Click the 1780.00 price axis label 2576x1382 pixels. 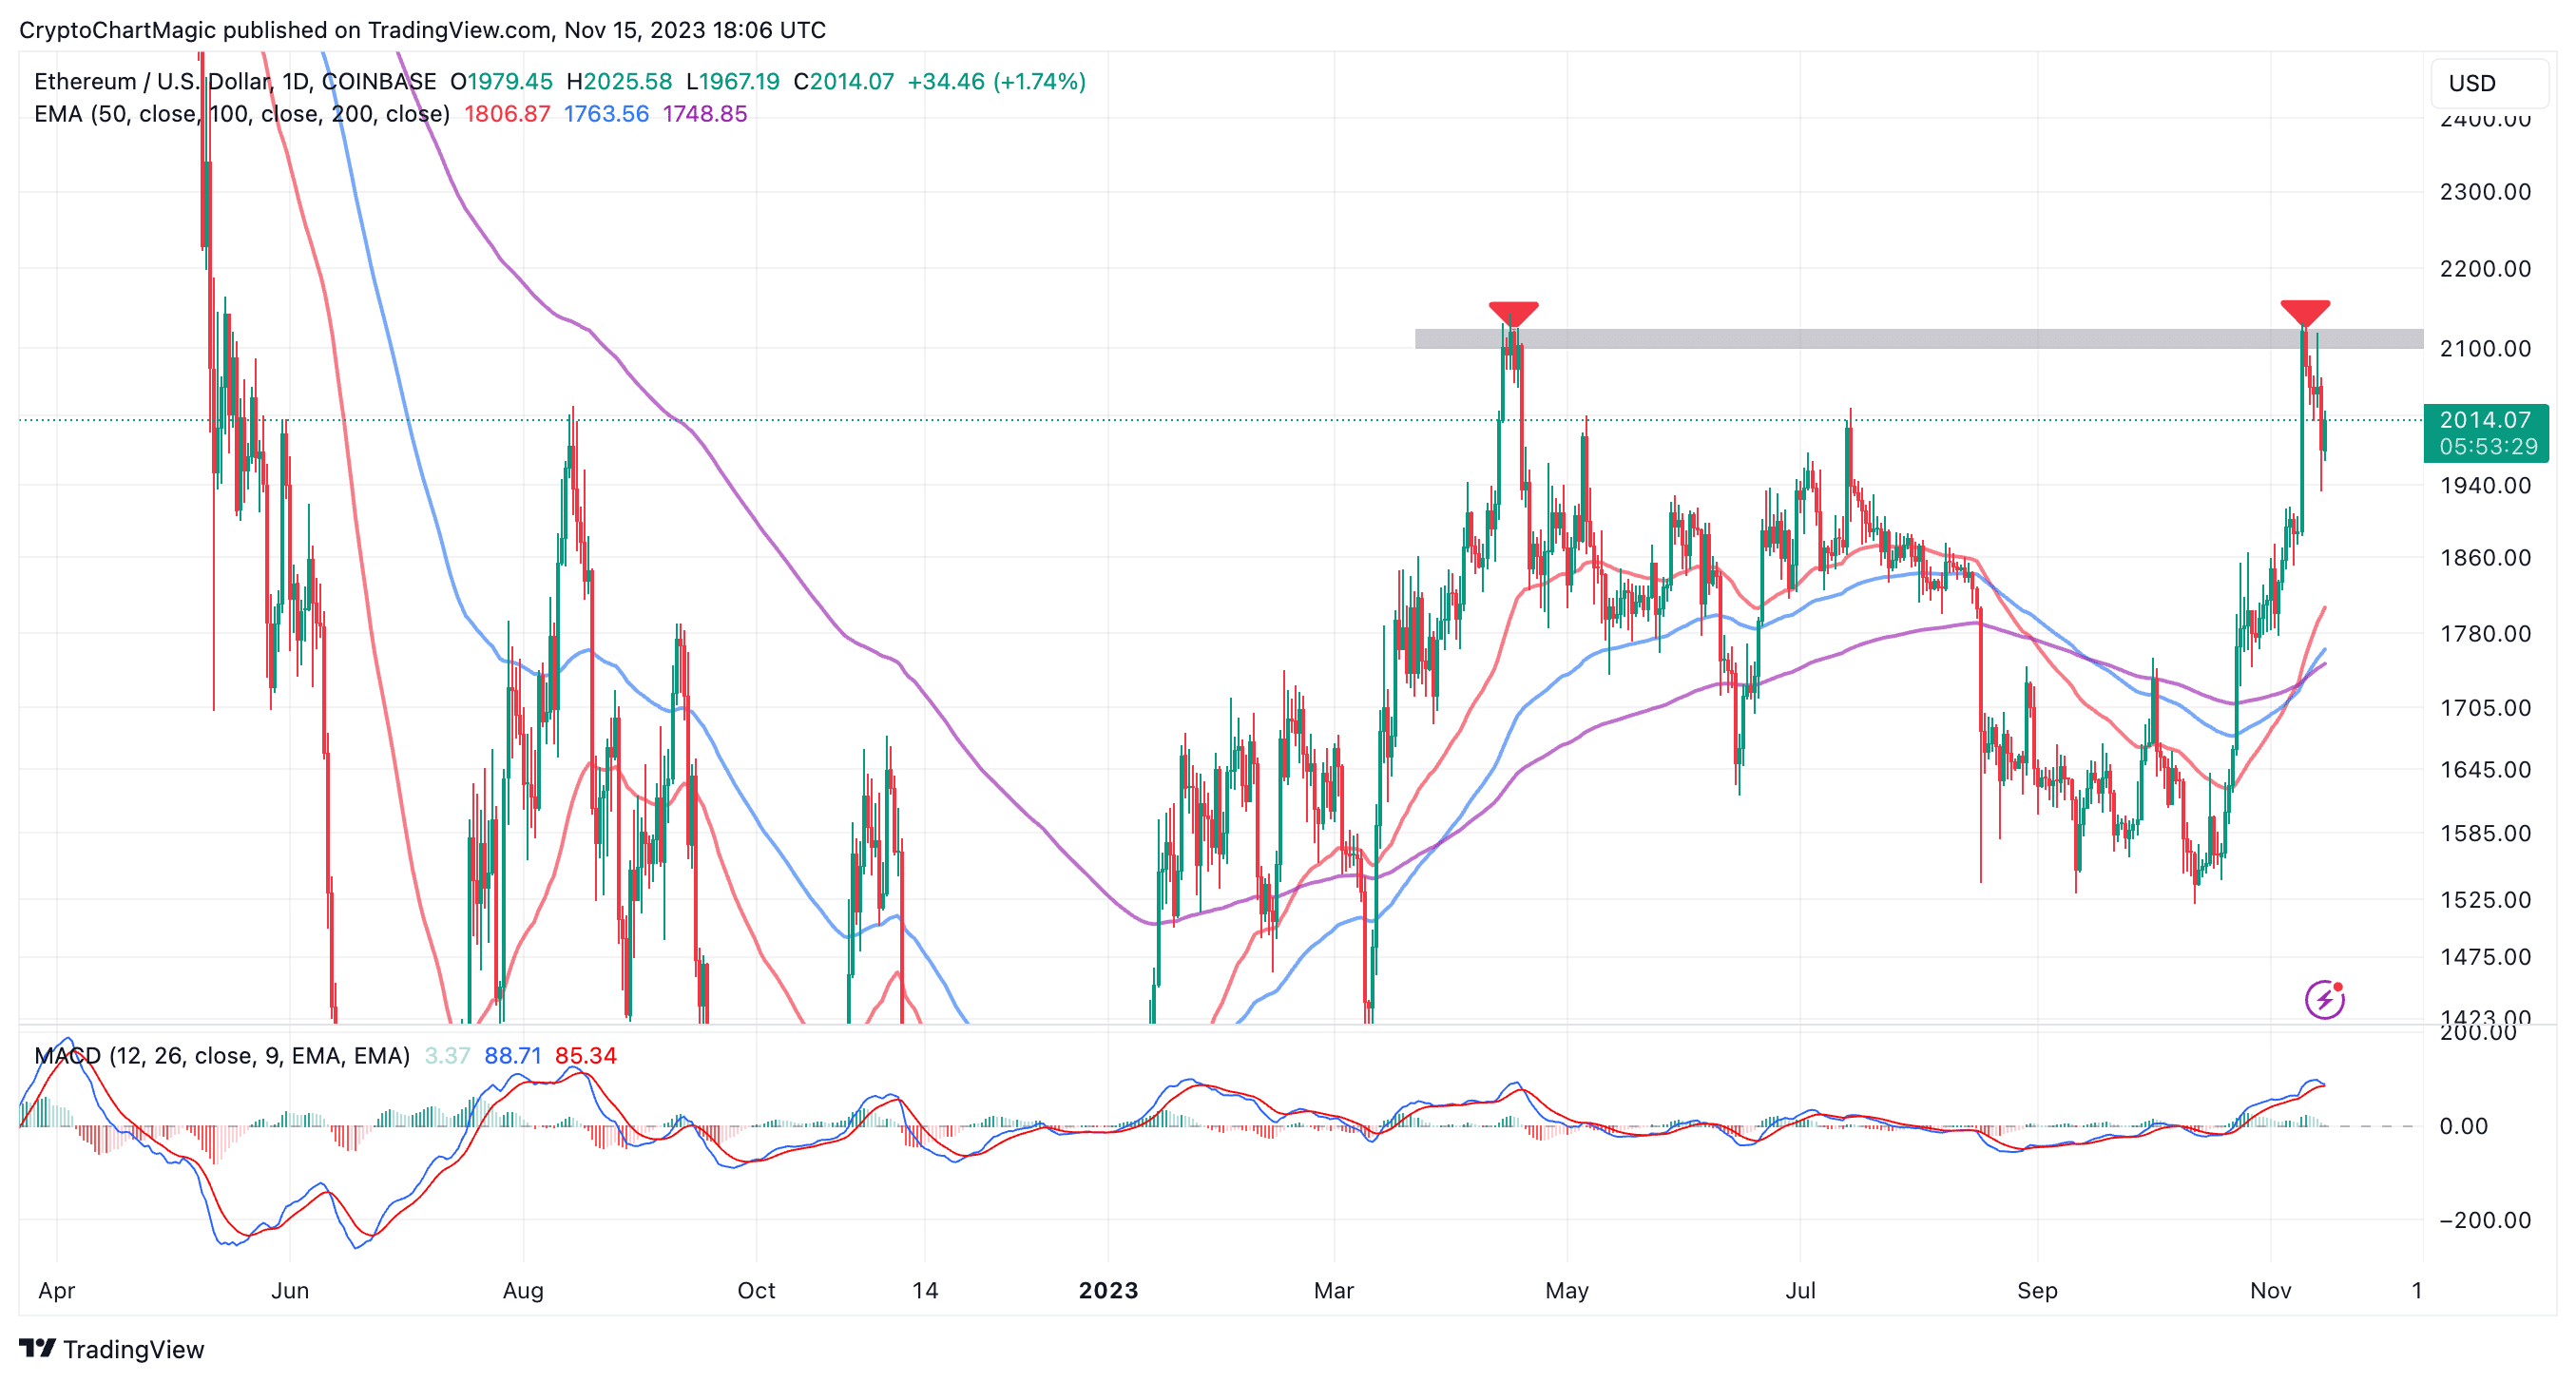pos(2485,633)
